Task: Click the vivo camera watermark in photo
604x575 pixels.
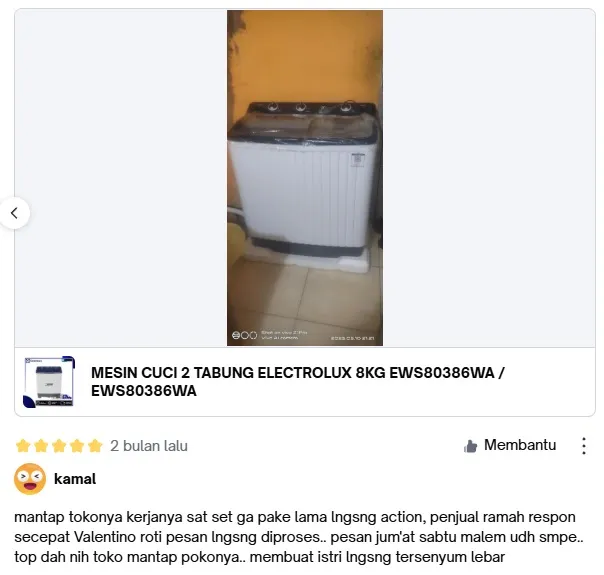Action: (270, 335)
